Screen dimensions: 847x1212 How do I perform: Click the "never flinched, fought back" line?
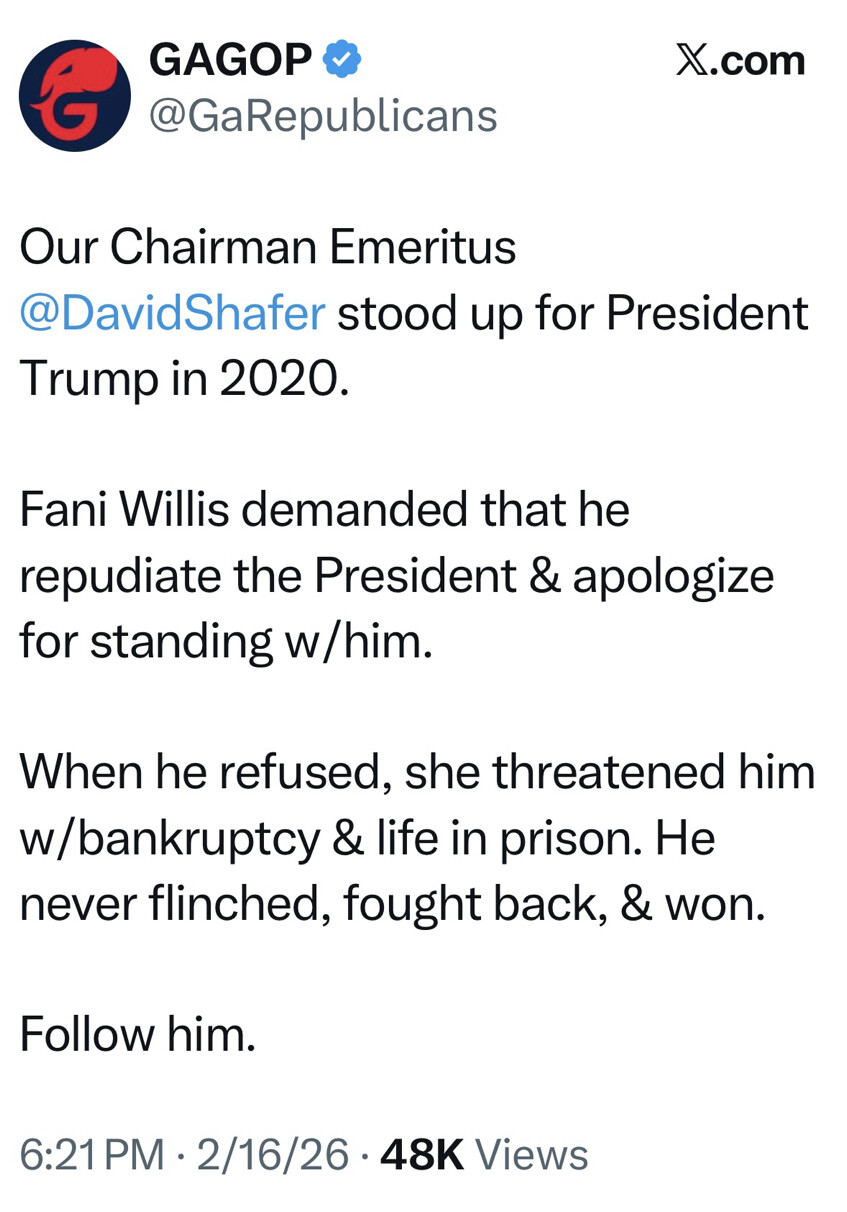pyautogui.click(x=392, y=903)
